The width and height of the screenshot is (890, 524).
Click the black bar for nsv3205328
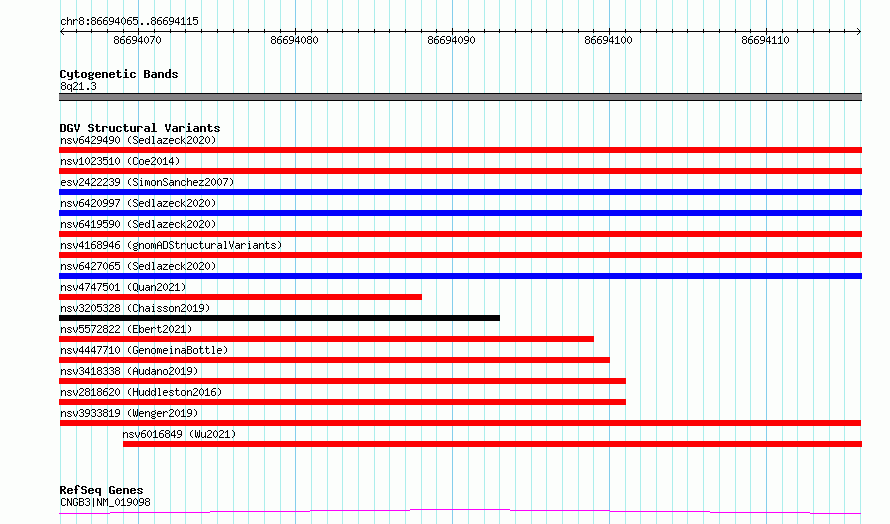[x=279, y=318]
